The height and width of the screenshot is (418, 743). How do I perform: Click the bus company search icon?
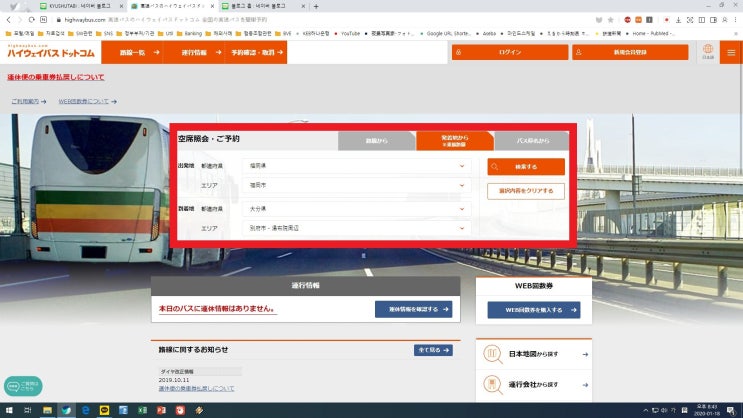click(493, 384)
